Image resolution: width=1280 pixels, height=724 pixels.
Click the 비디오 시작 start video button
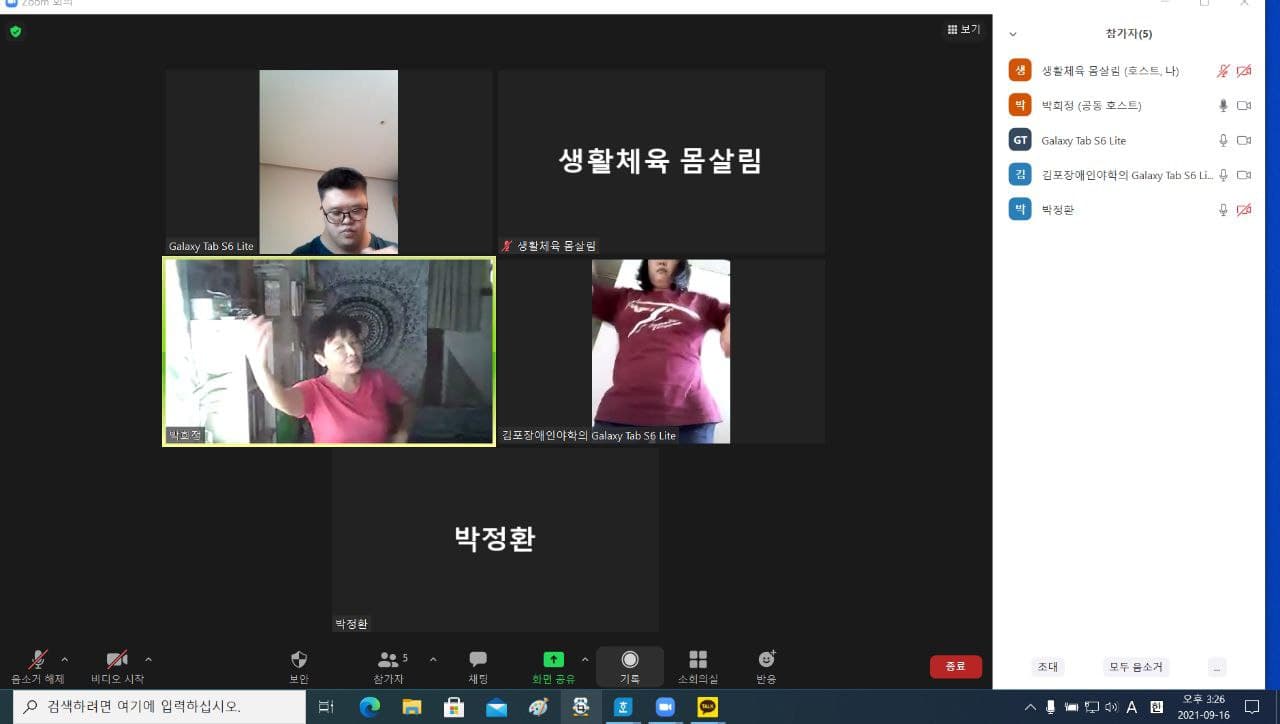pos(117,666)
